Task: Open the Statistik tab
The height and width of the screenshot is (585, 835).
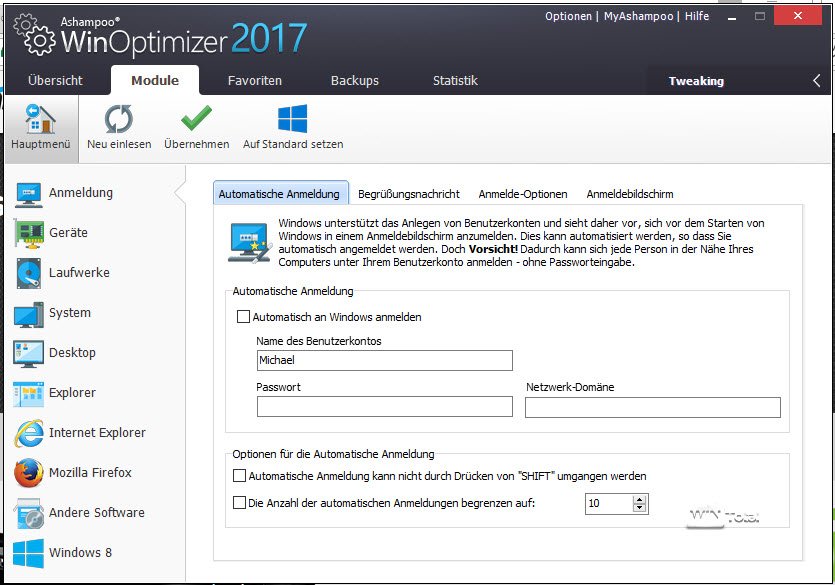Action: click(x=455, y=80)
